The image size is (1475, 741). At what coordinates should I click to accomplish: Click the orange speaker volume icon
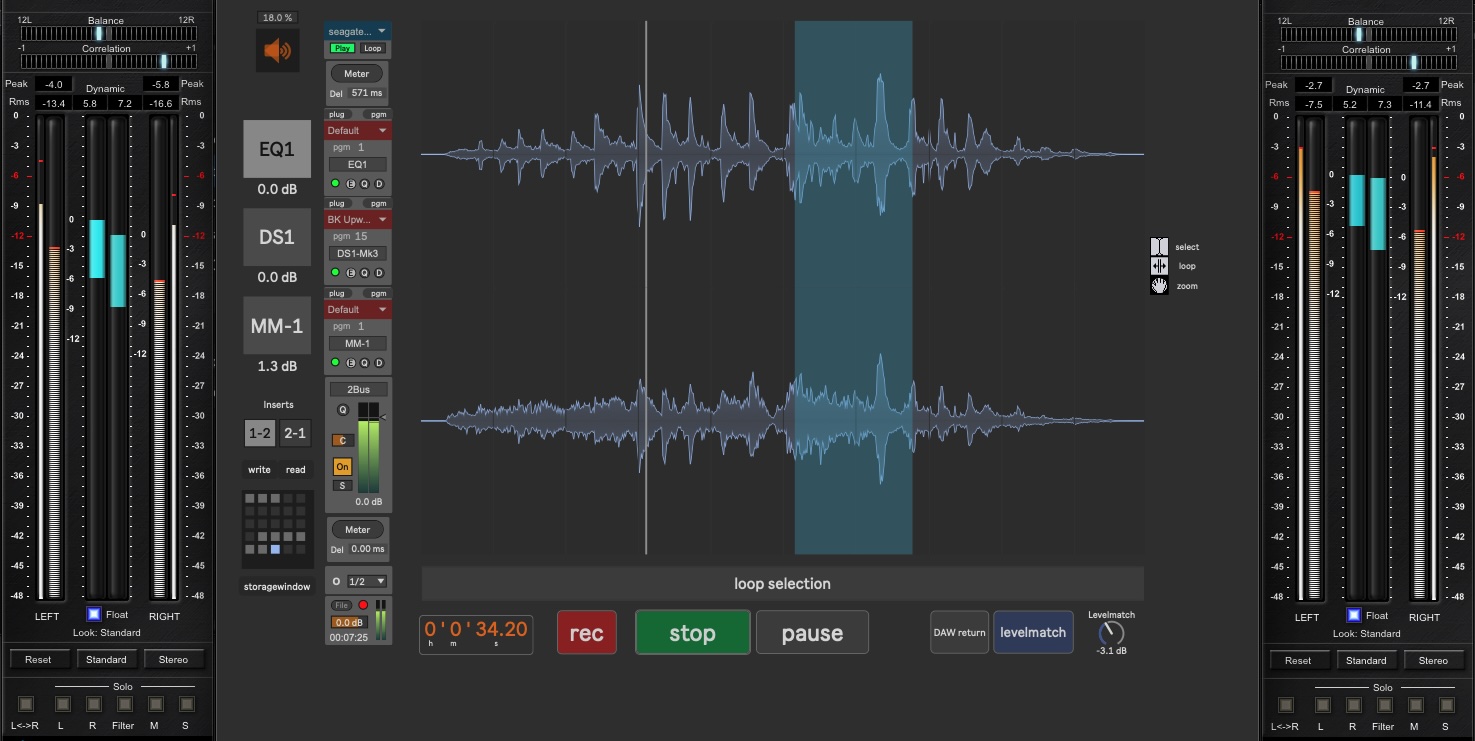pos(277,51)
